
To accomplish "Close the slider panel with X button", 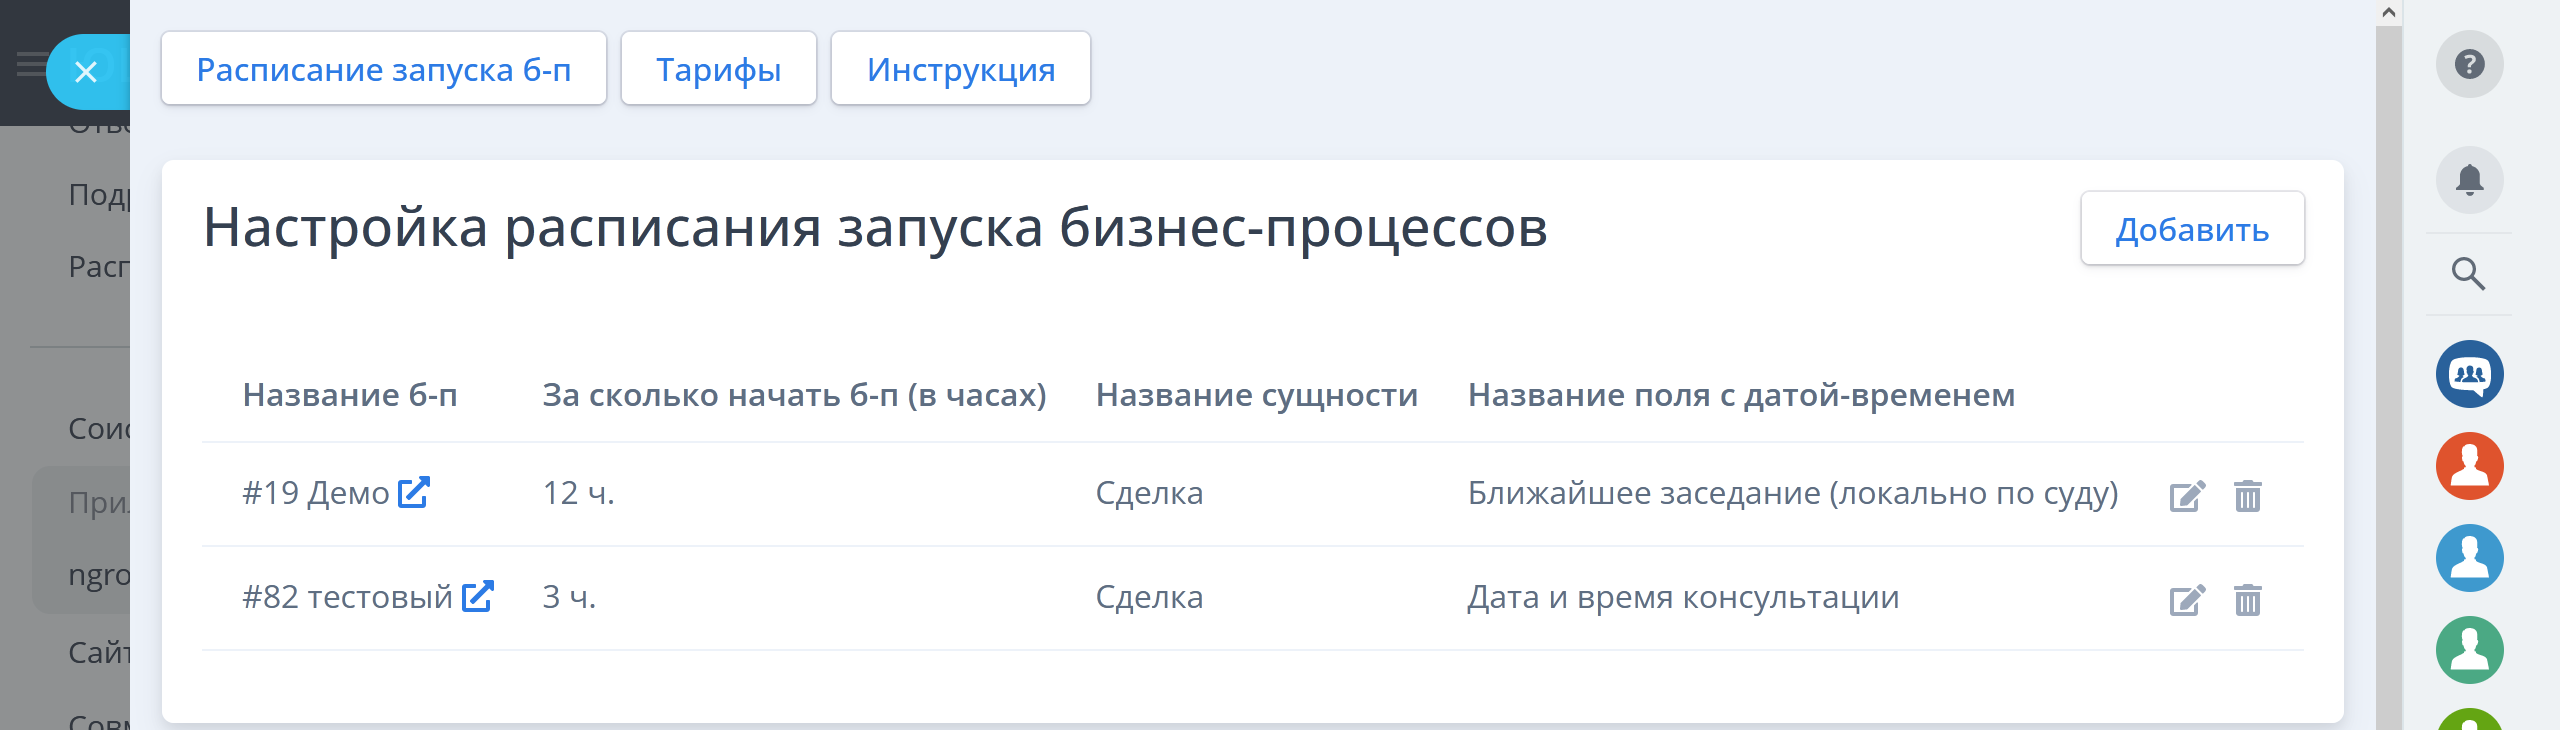I will tap(86, 72).
